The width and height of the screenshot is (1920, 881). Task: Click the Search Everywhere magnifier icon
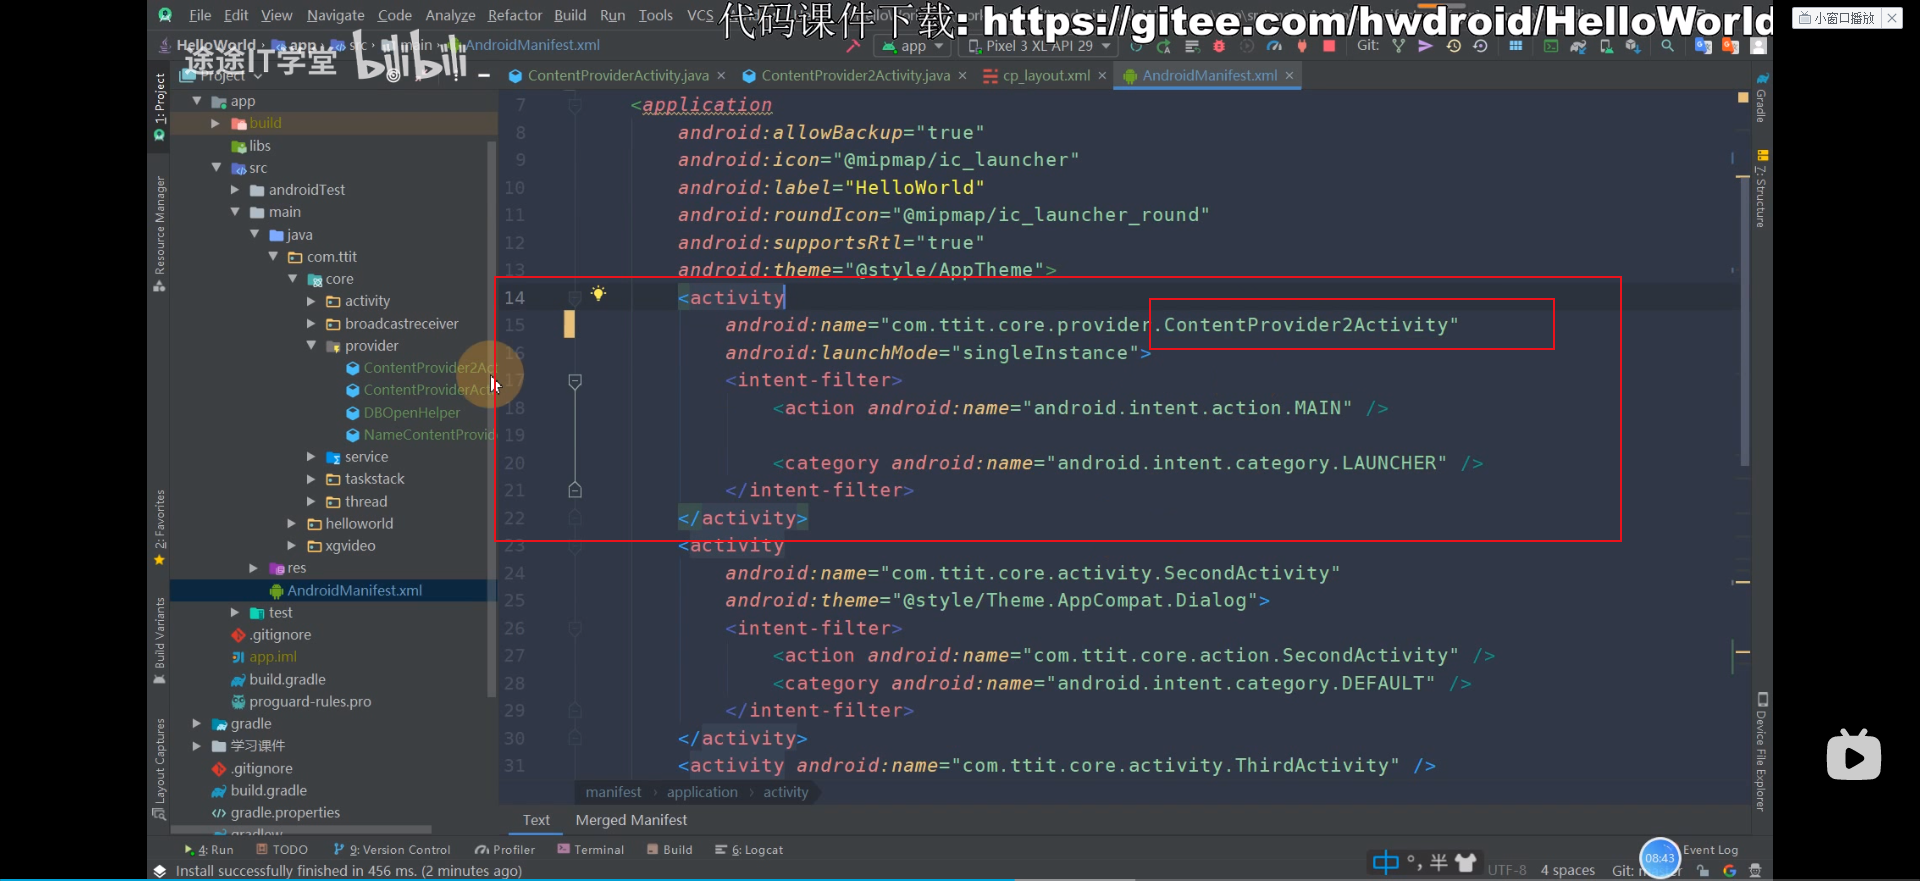coord(1668,46)
